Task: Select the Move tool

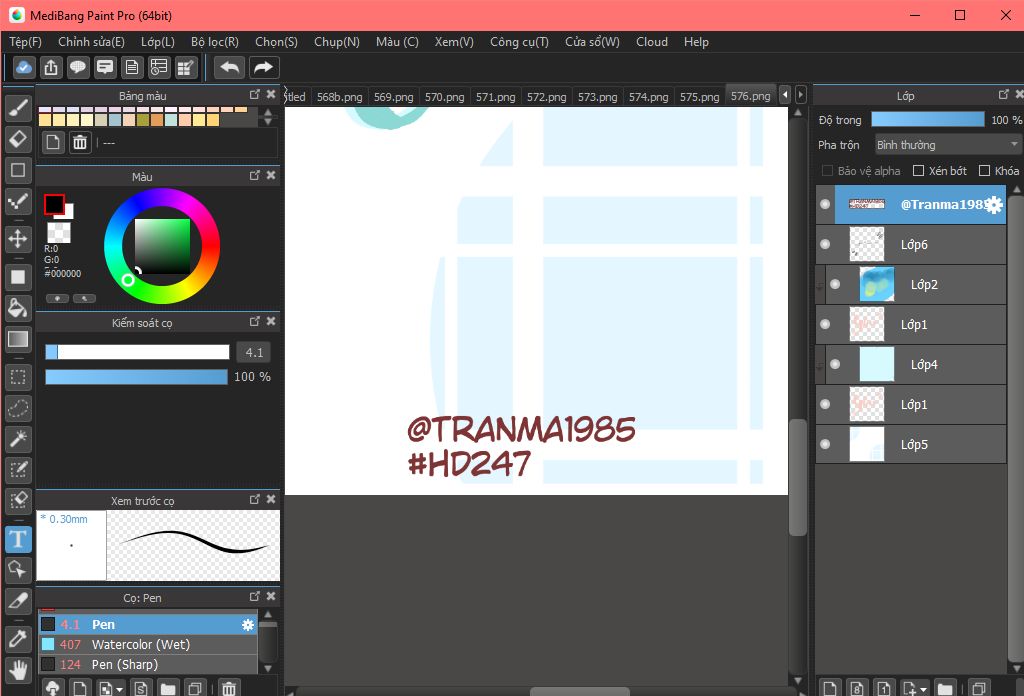Action: pyautogui.click(x=18, y=238)
